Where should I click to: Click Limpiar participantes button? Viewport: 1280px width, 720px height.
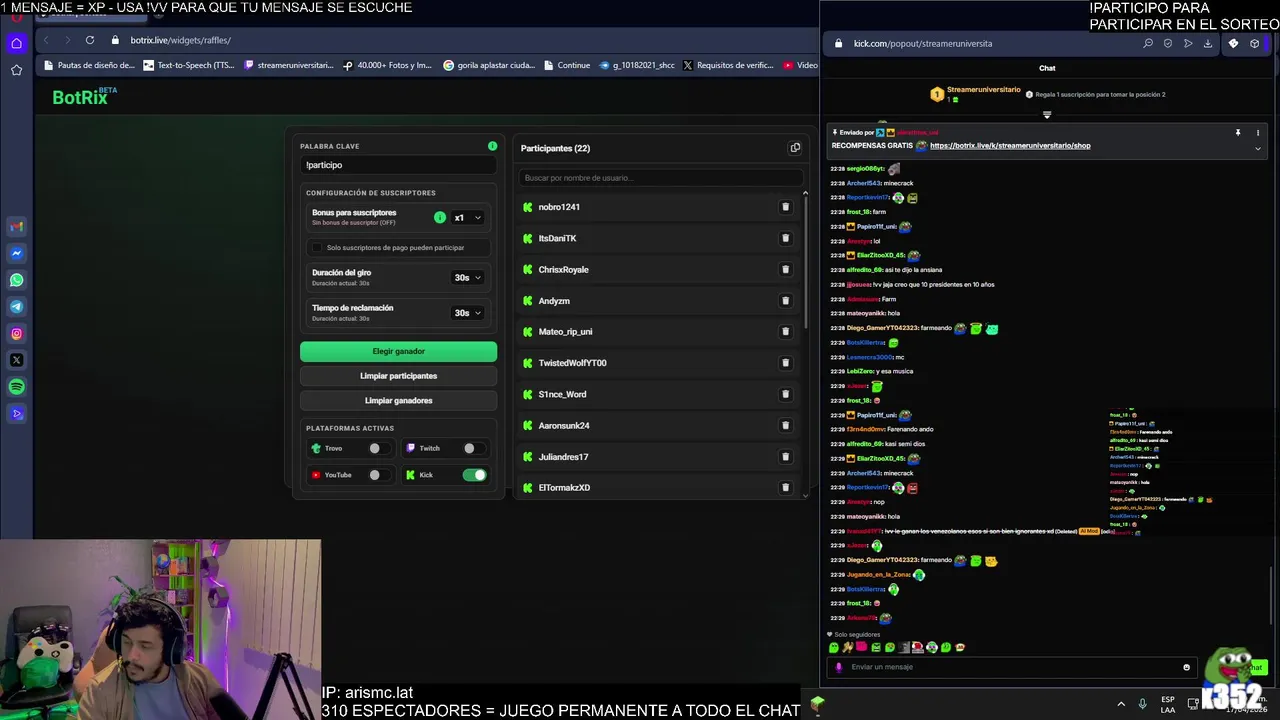click(398, 376)
